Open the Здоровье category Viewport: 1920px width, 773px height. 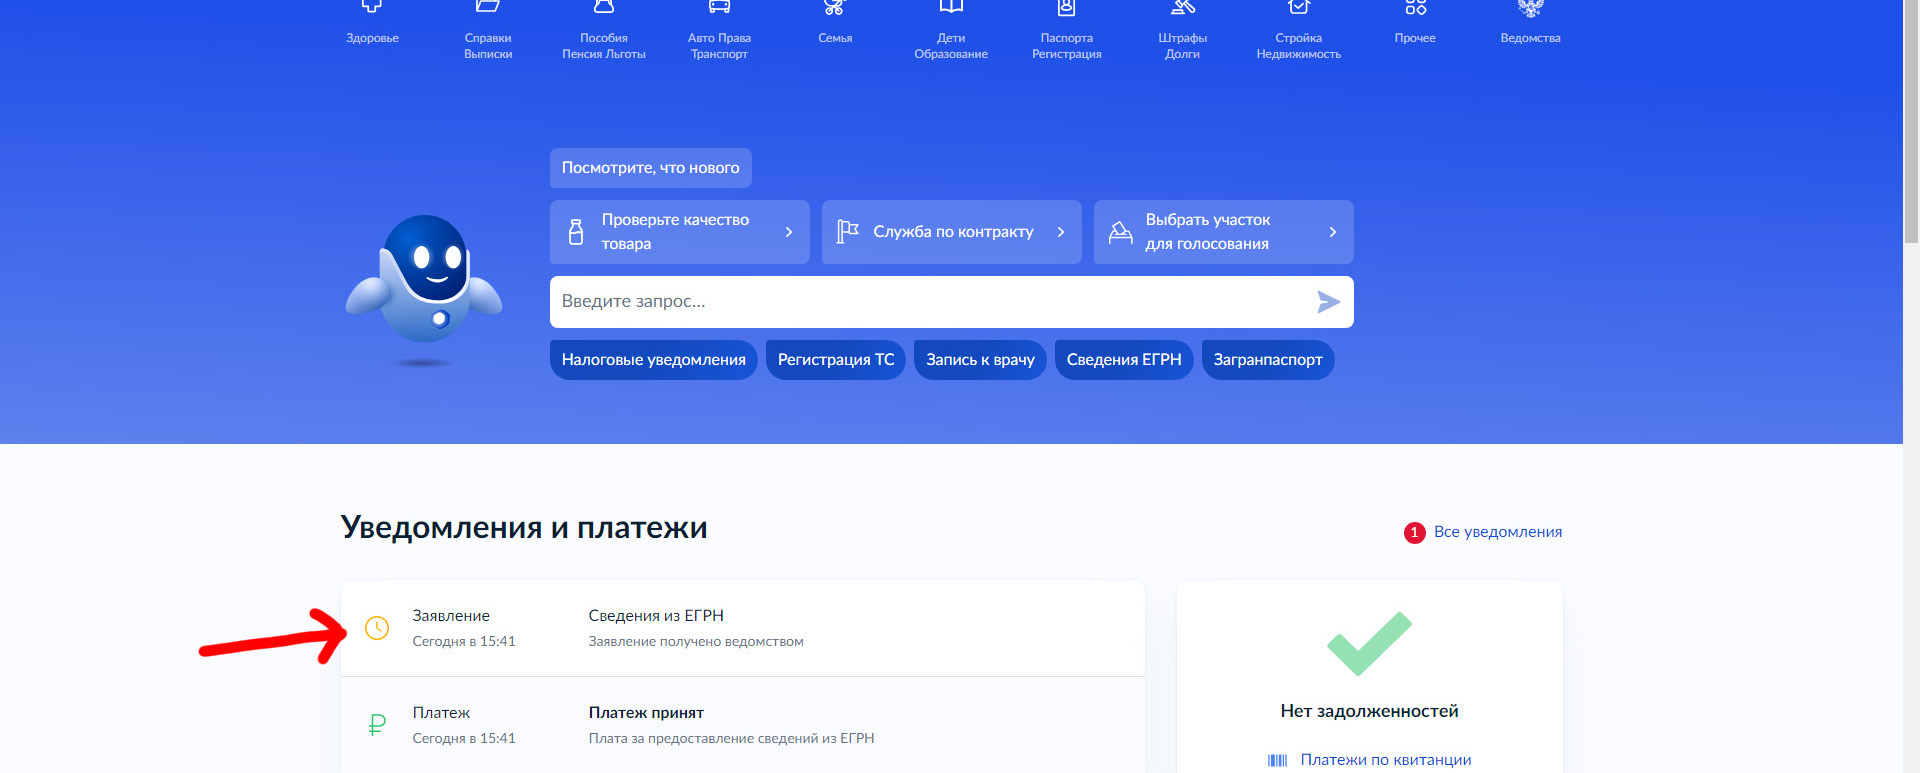click(x=372, y=25)
